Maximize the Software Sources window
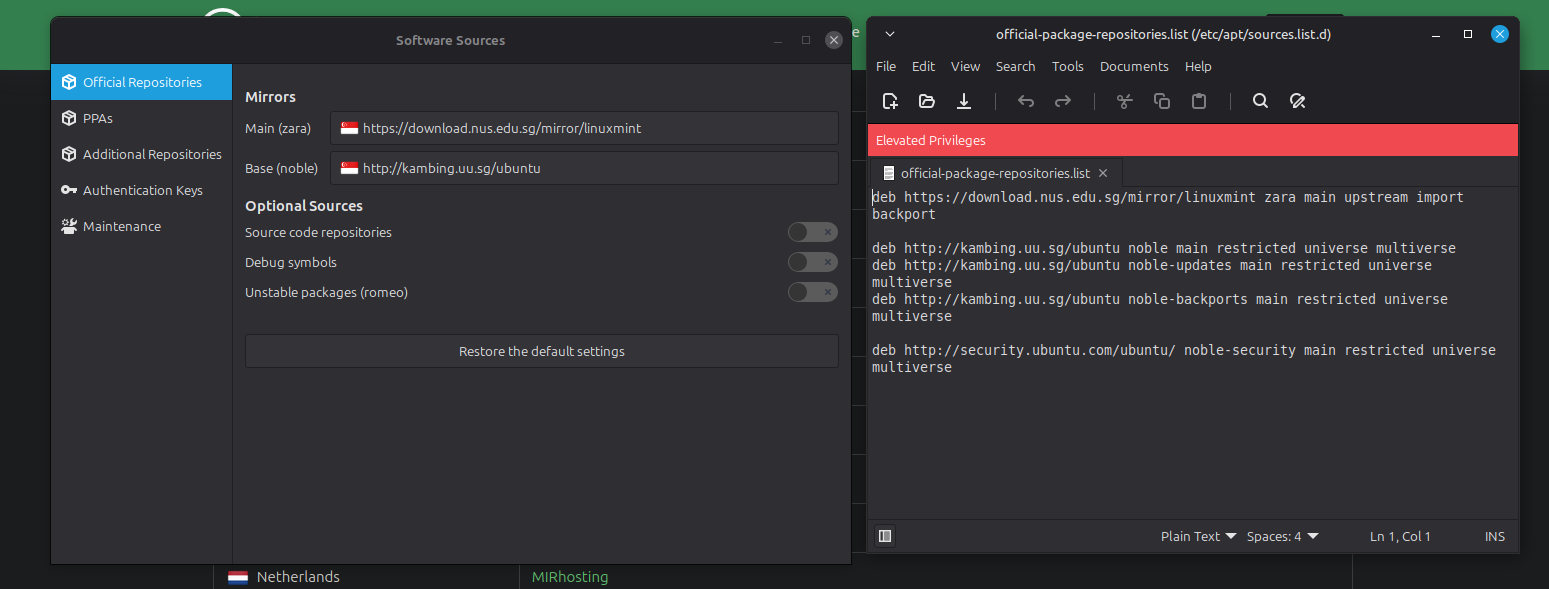This screenshot has height=589, width=1549. coord(806,40)
